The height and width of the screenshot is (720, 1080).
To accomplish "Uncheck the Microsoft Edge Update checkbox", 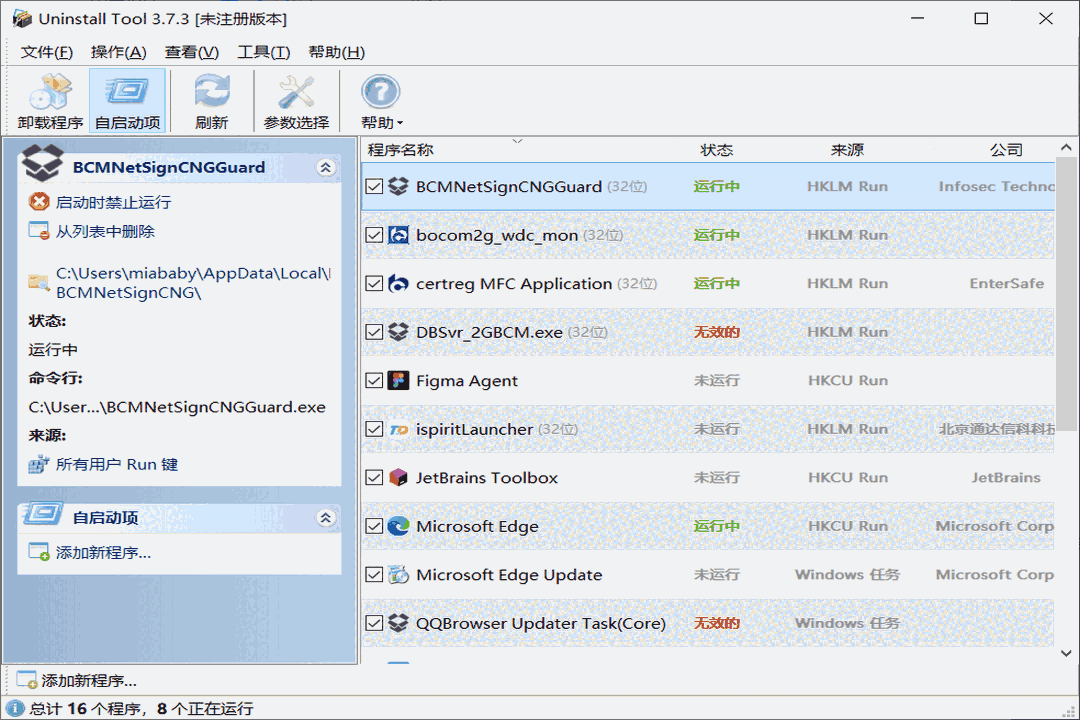I will click(x=374, y=575).
